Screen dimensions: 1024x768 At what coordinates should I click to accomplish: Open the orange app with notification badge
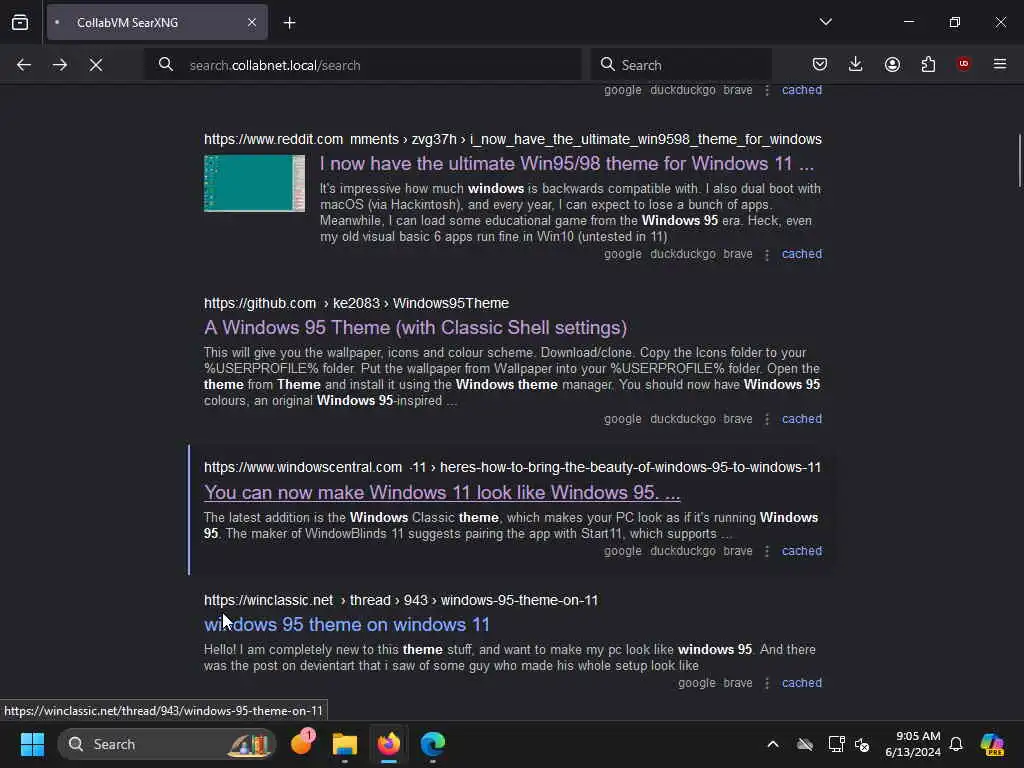(x=302, y=743)
